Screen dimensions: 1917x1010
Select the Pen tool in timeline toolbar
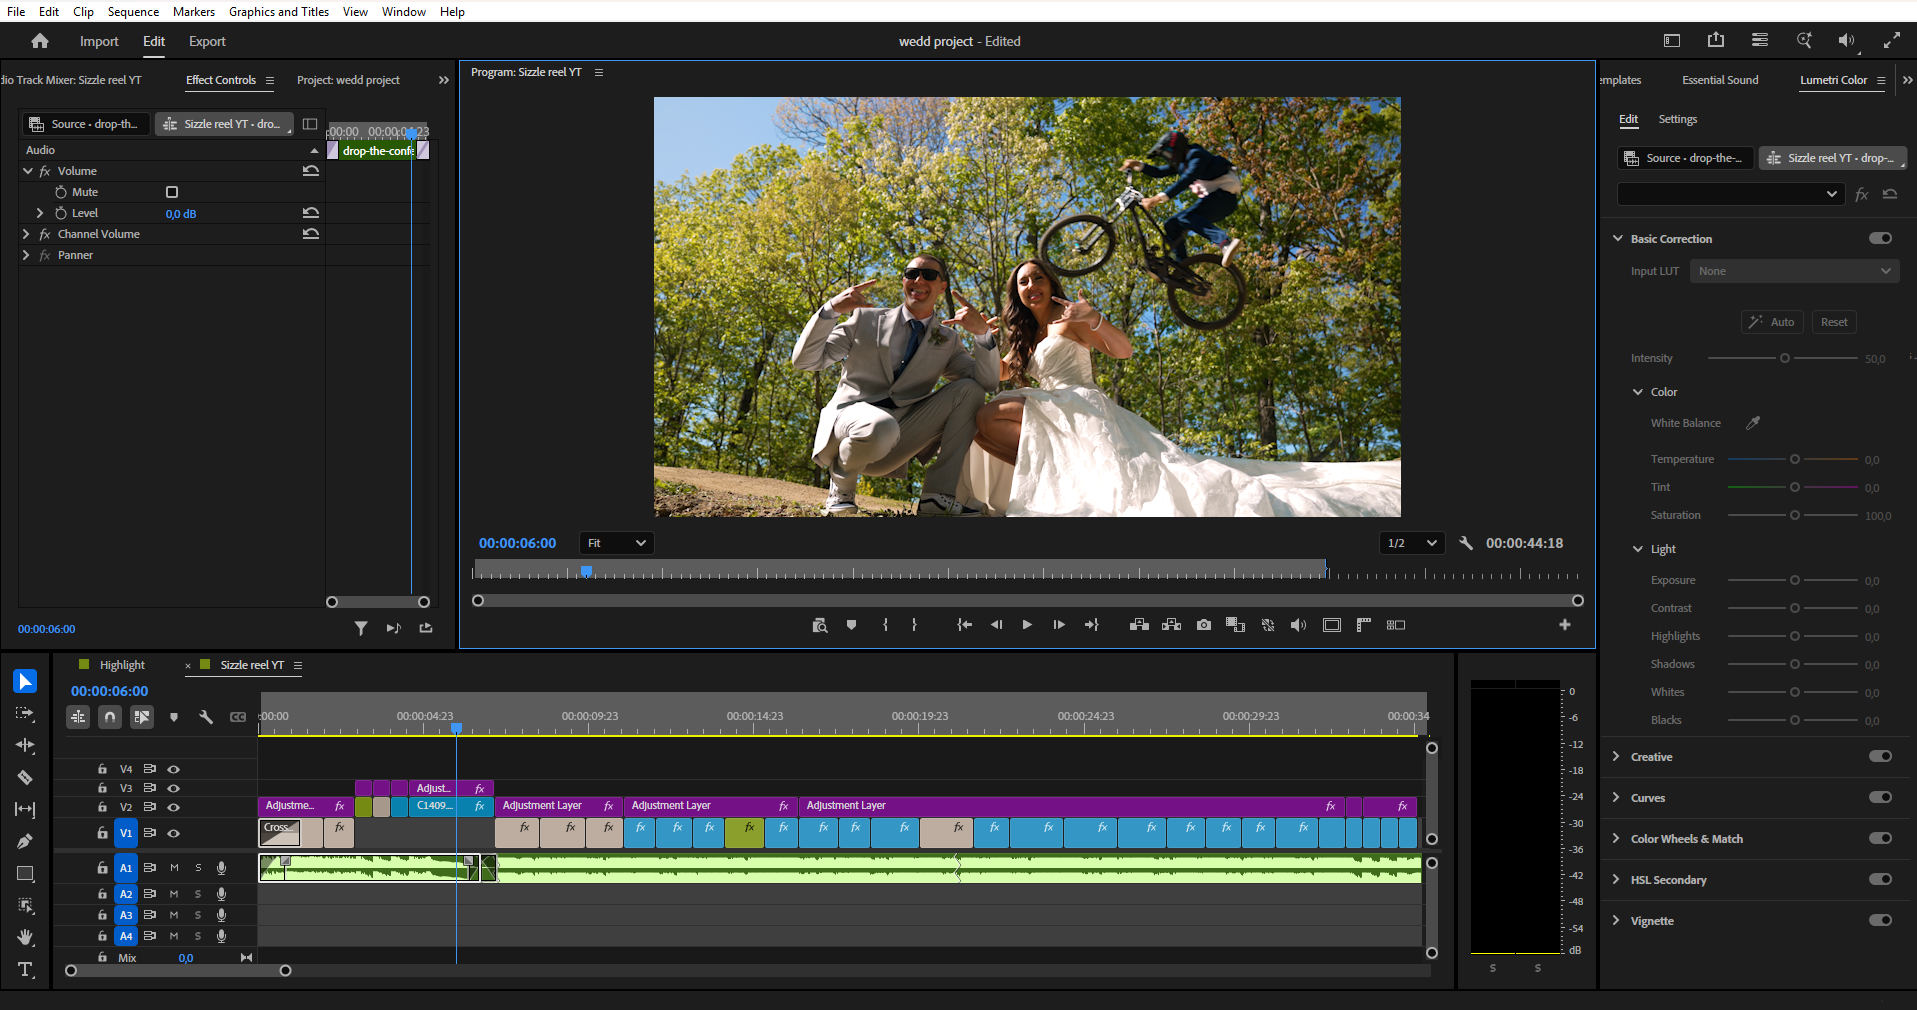point(25,841)
